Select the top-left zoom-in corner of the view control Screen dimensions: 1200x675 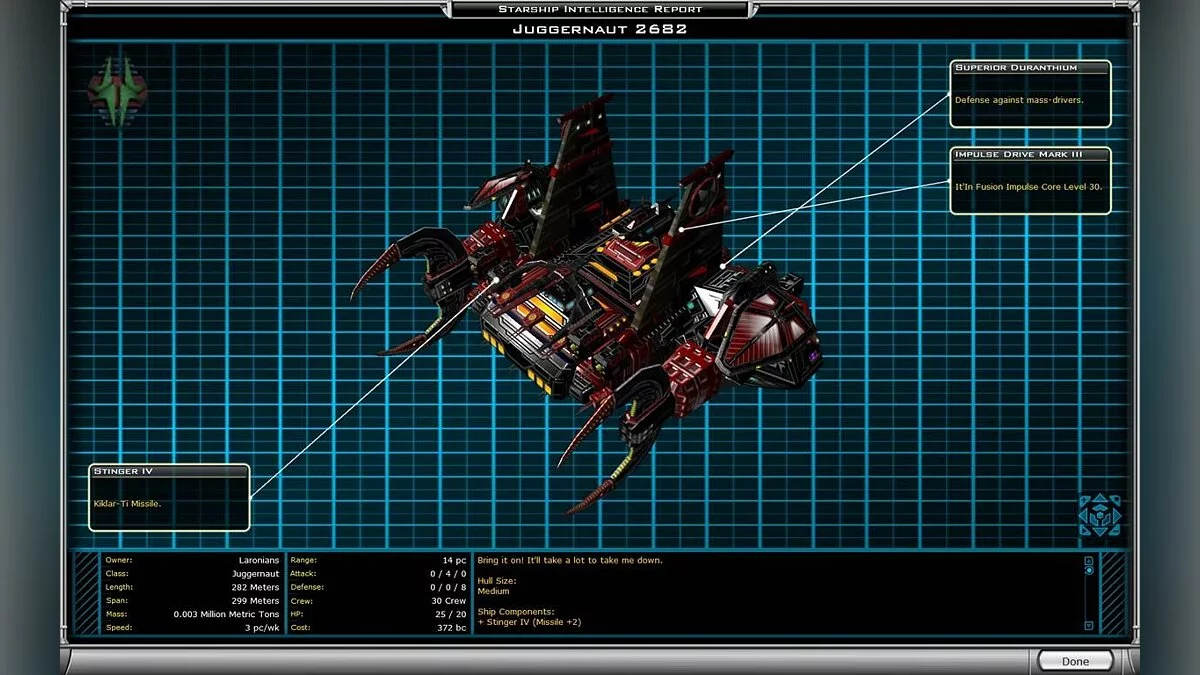(x=1085, y=499)
